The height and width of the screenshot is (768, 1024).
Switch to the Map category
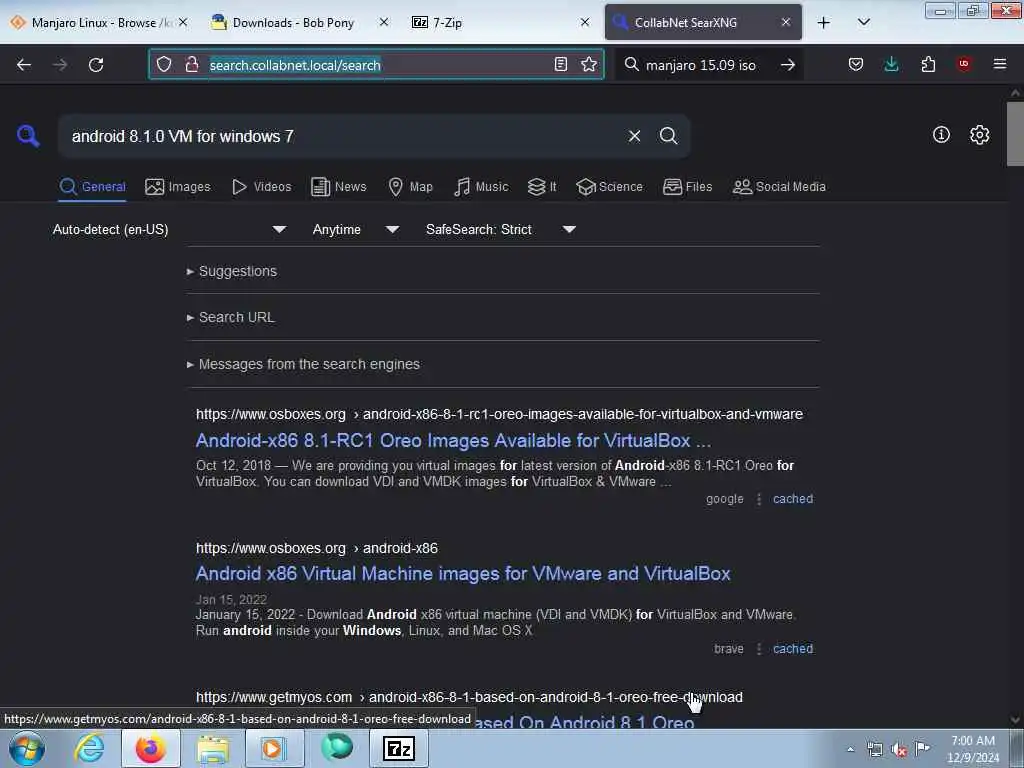click(x=411, y=187)
